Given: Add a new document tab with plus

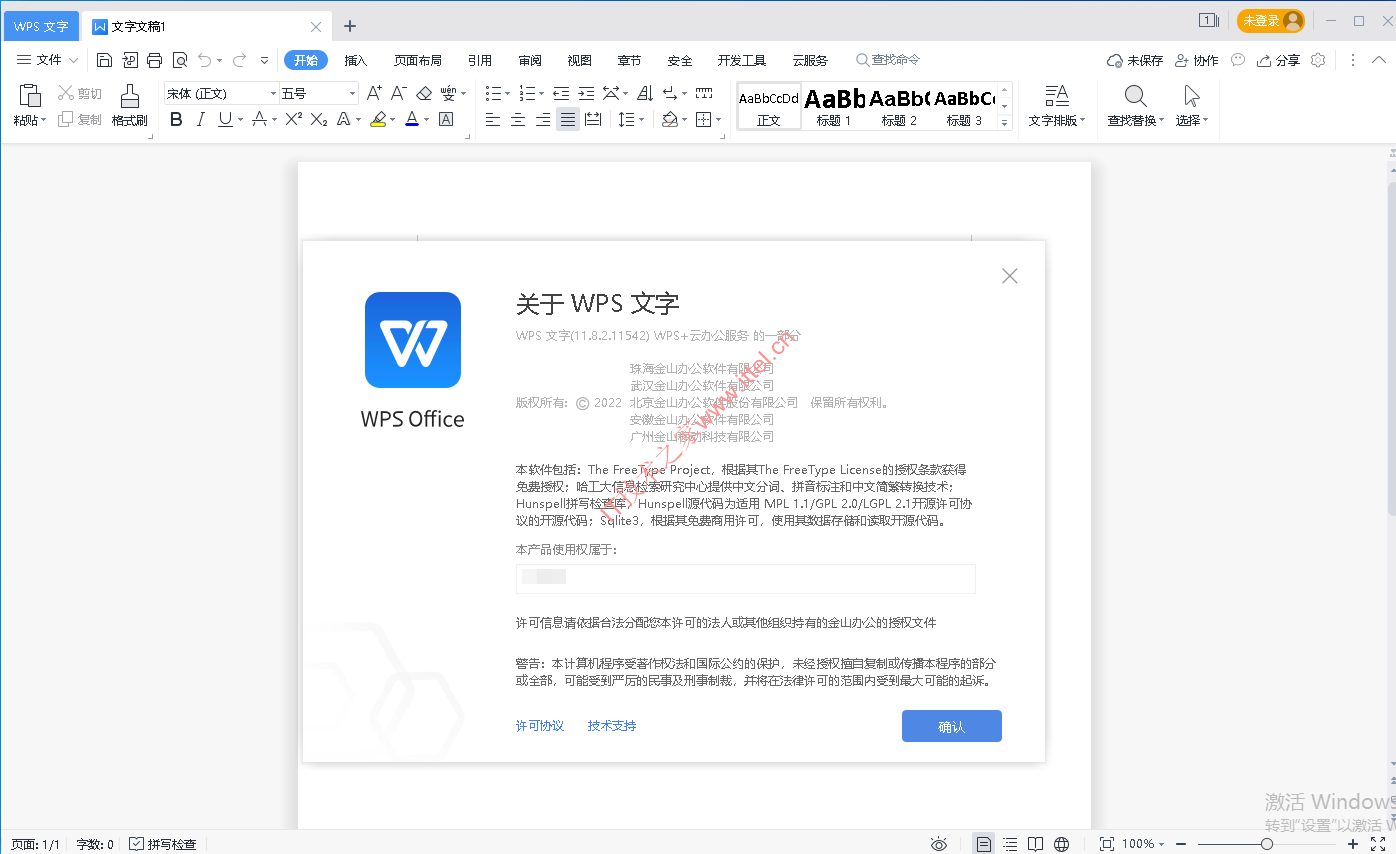Looking at the screenshot, I should click(x=349, y=26).
